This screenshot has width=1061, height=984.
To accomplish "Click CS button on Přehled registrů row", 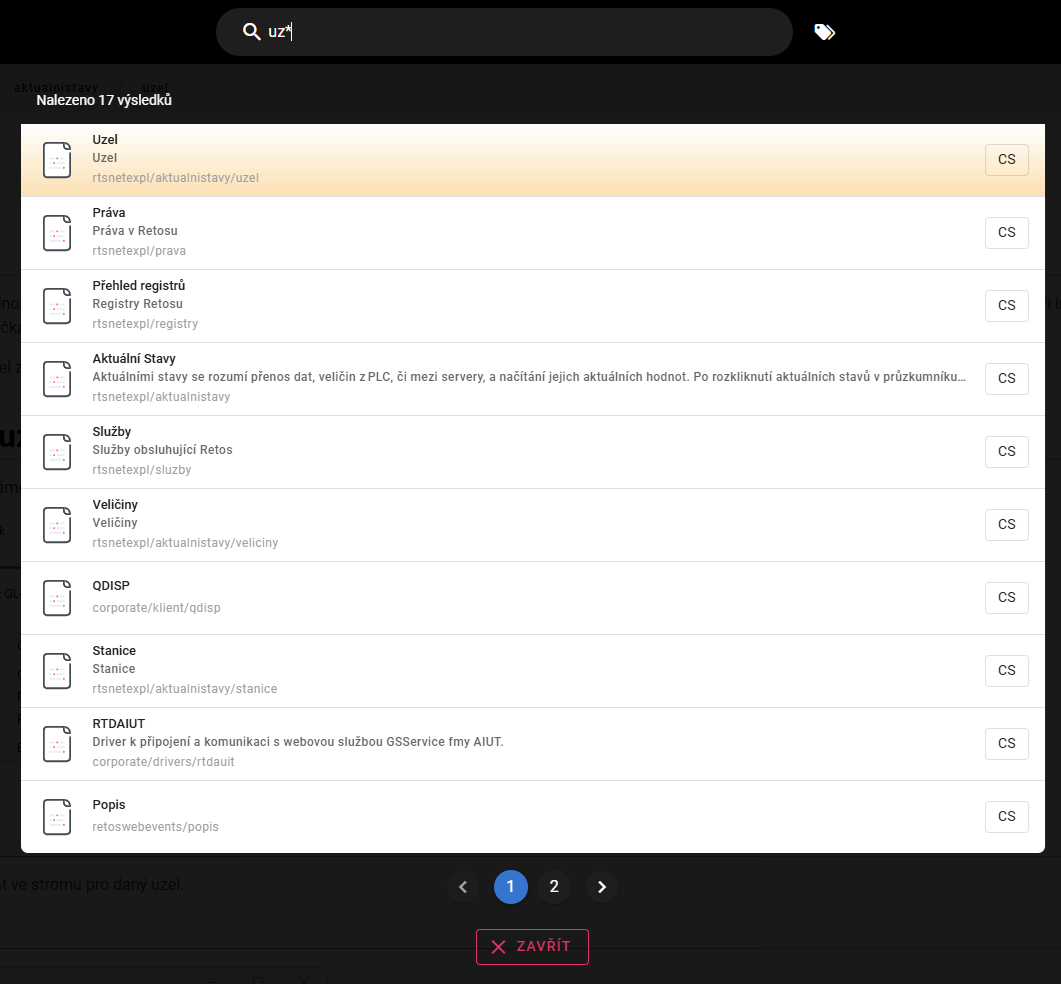I will (x=1006, y=305).
